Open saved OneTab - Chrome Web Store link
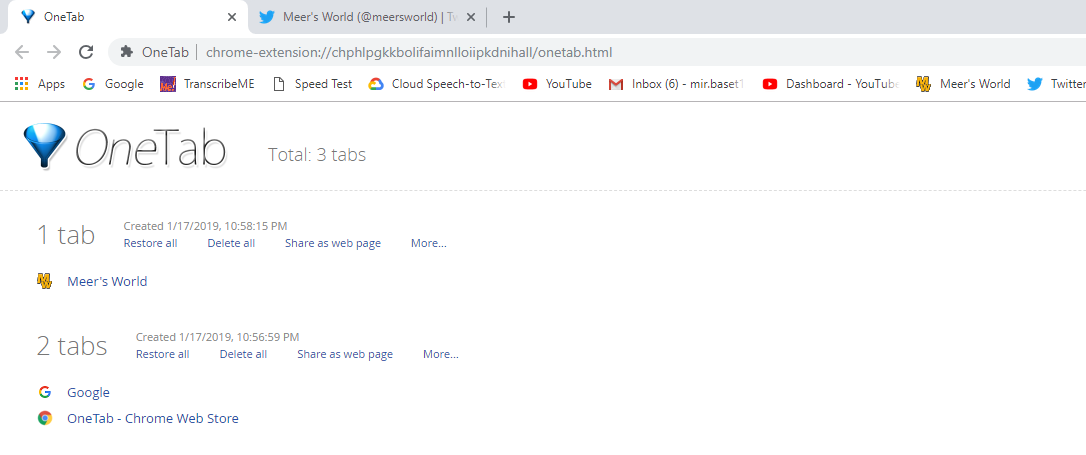The image size is (1086, 455). pos(152,418)
